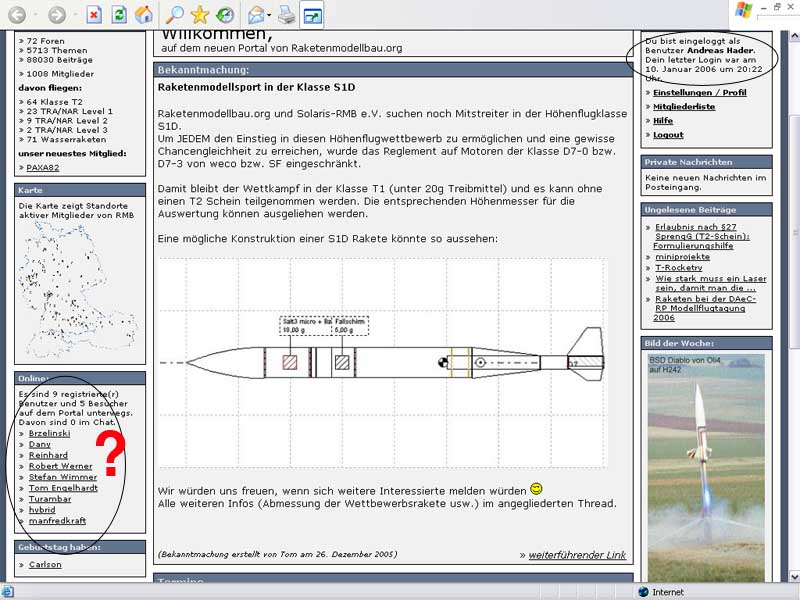Open the Hilfe link

pos(663,120)
